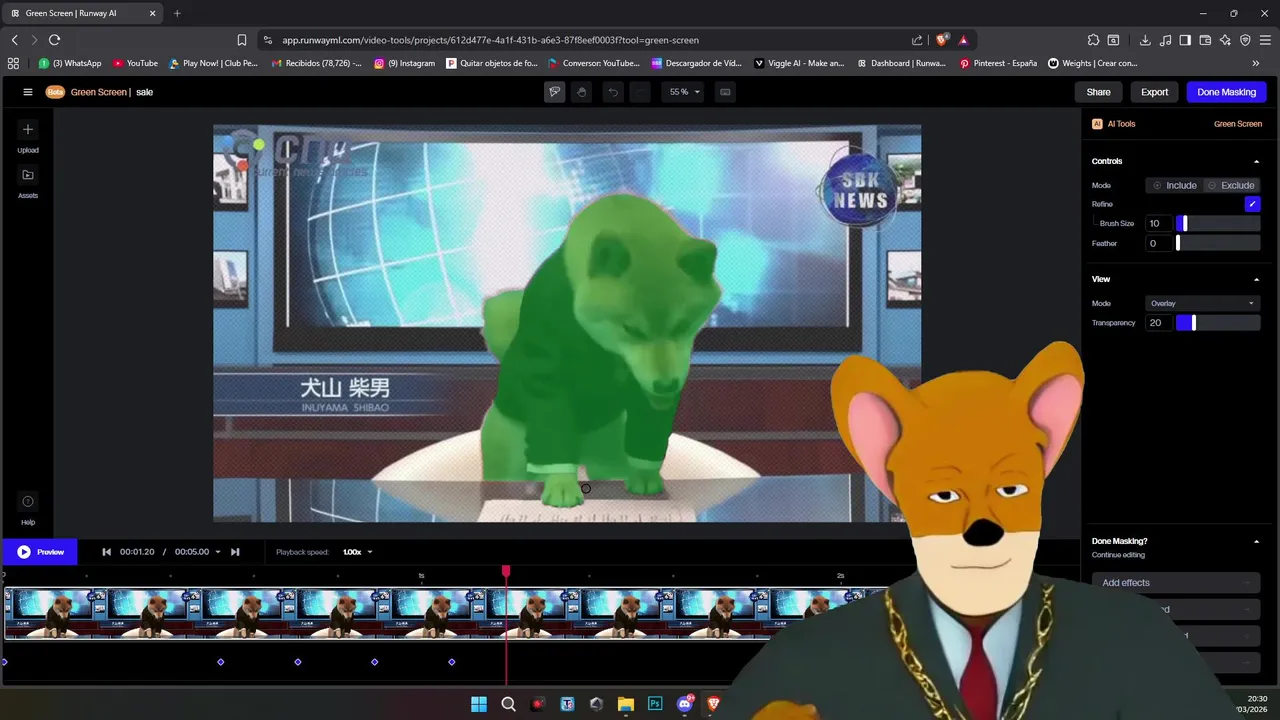Screen dimensions: 1280x720
Task: Open the Instagram bookmark
Action: [x=405, y=63]
